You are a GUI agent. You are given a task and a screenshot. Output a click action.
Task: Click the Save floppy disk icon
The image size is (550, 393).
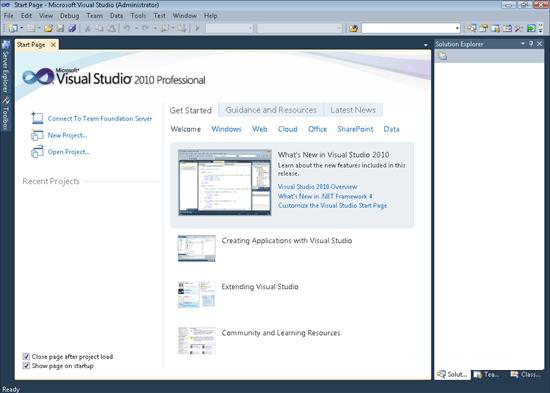coord(60,28)
